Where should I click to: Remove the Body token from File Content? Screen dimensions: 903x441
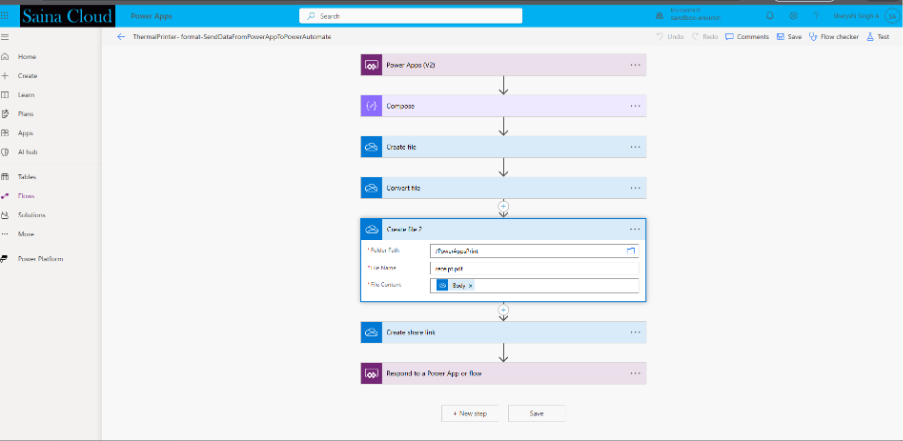click(x=471, y=285)
